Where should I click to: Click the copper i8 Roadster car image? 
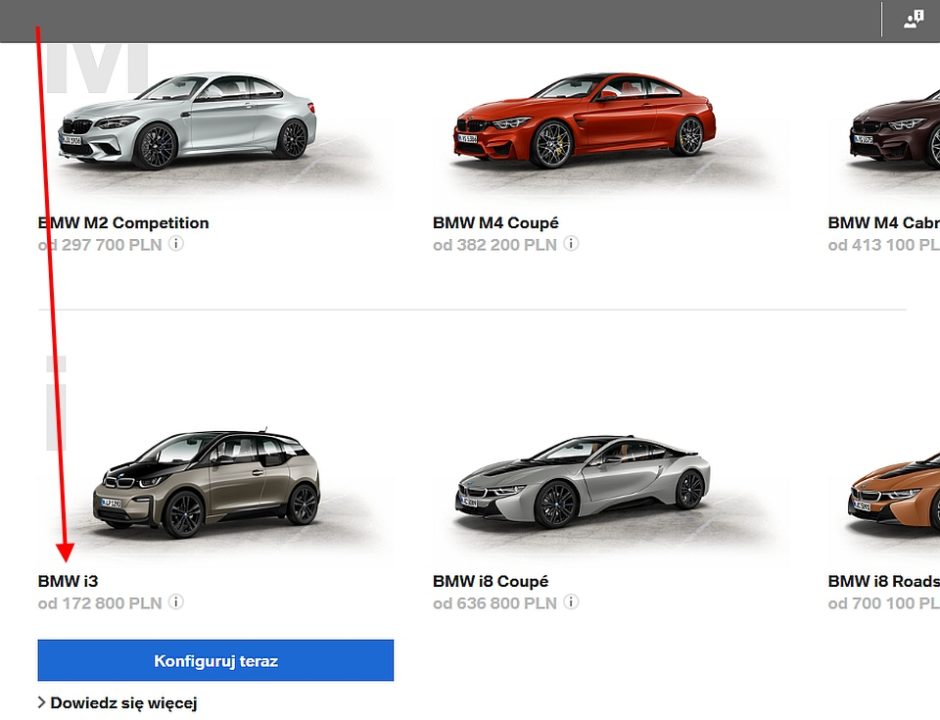(x=895, y=492)
